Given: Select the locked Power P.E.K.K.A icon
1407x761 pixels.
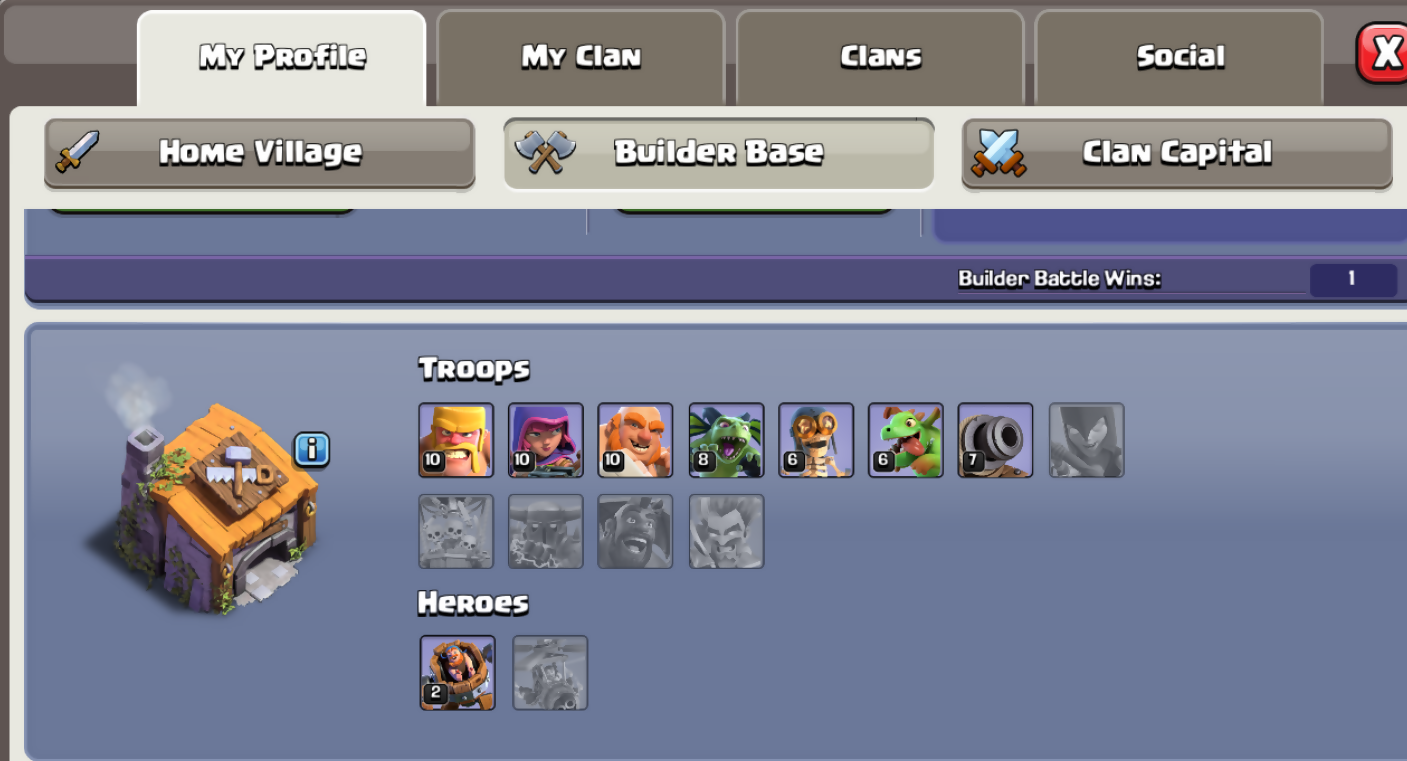Looking at the screenshot, I should [546, 531].
